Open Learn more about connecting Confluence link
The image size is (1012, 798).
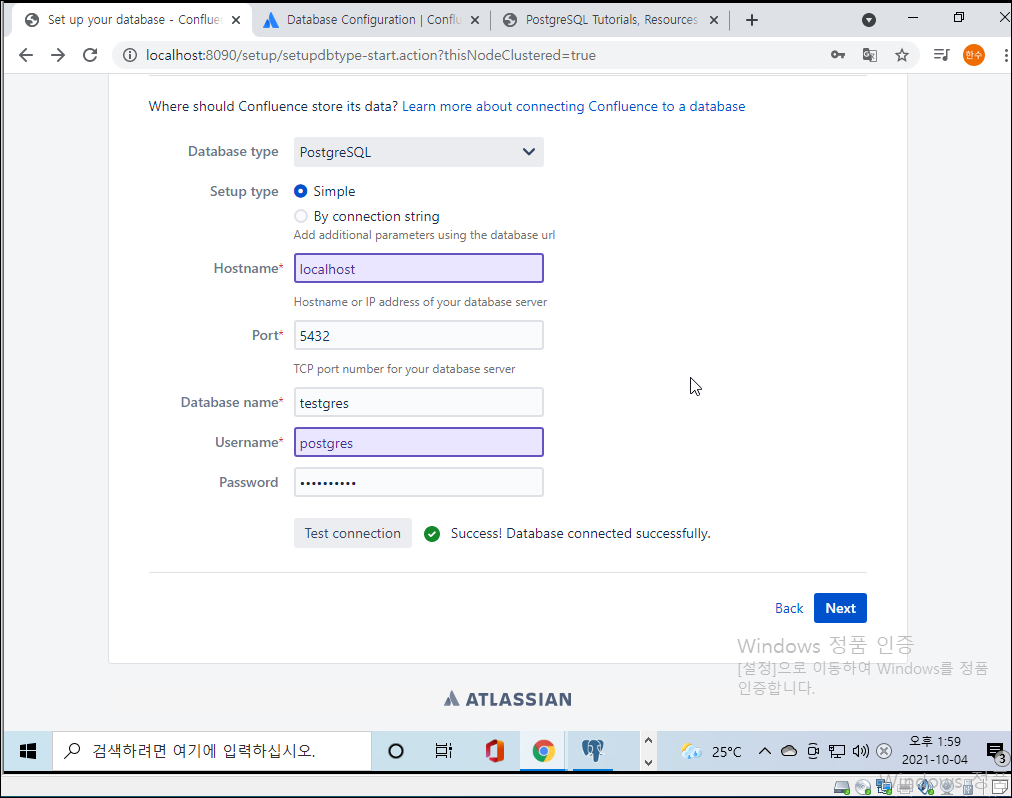tap(573, 107)
